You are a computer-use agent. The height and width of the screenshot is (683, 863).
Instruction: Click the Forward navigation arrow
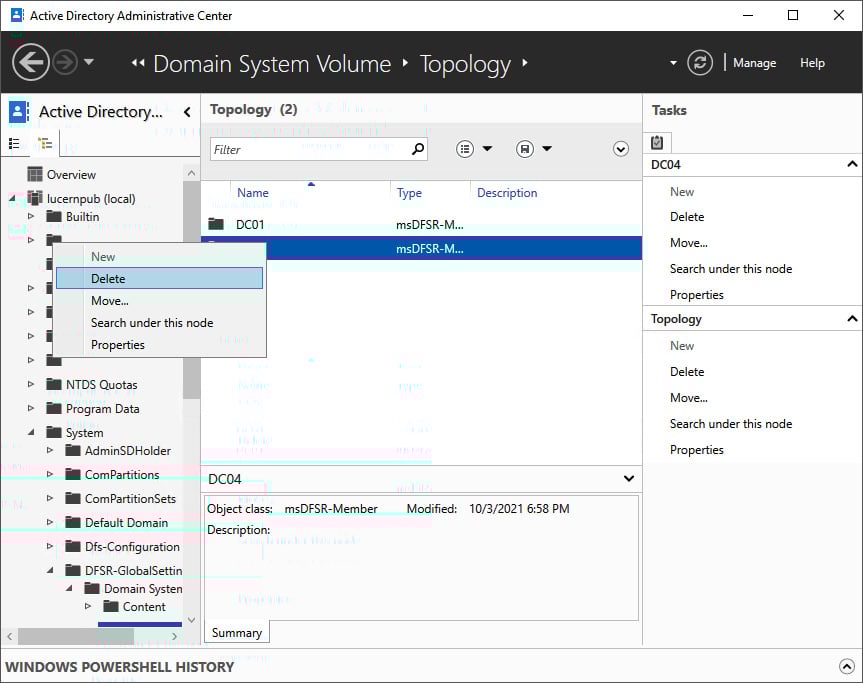[x=65, y=62]
